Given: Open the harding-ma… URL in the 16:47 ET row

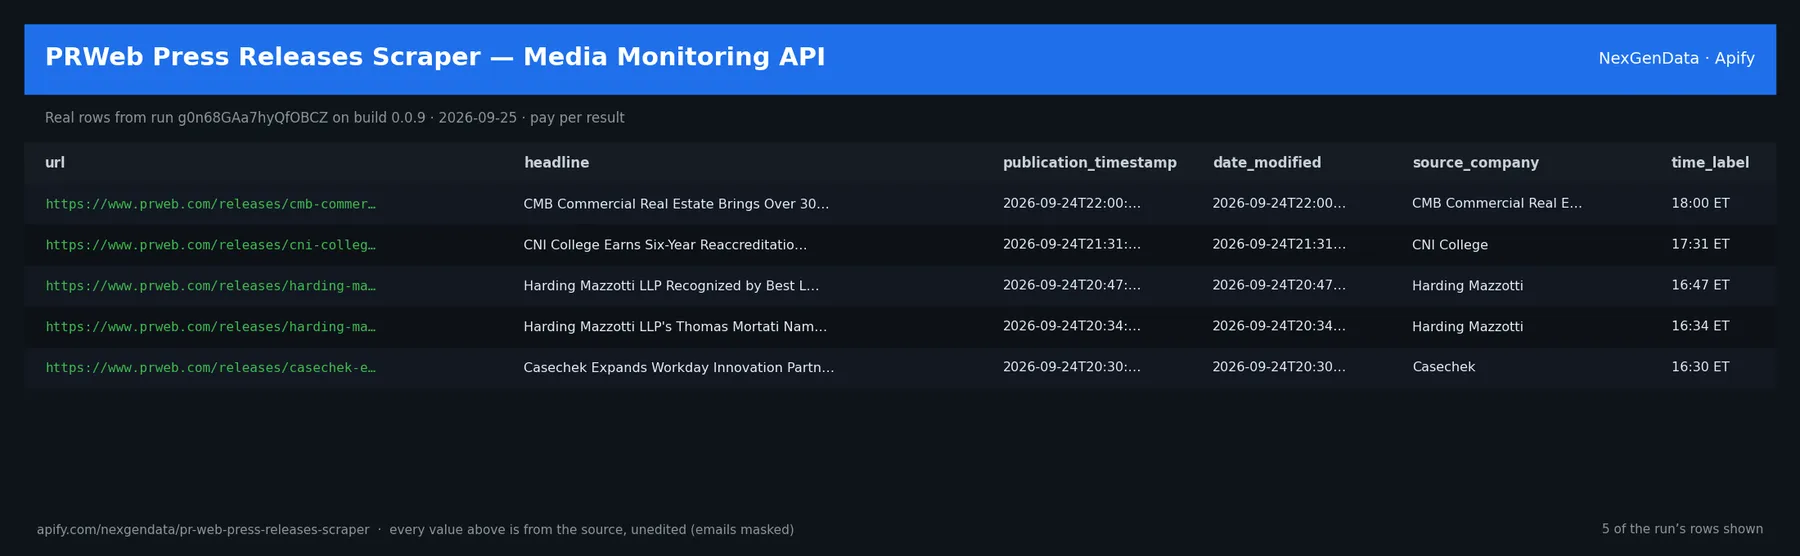Looking at the screenshot, I should (210, 286).
